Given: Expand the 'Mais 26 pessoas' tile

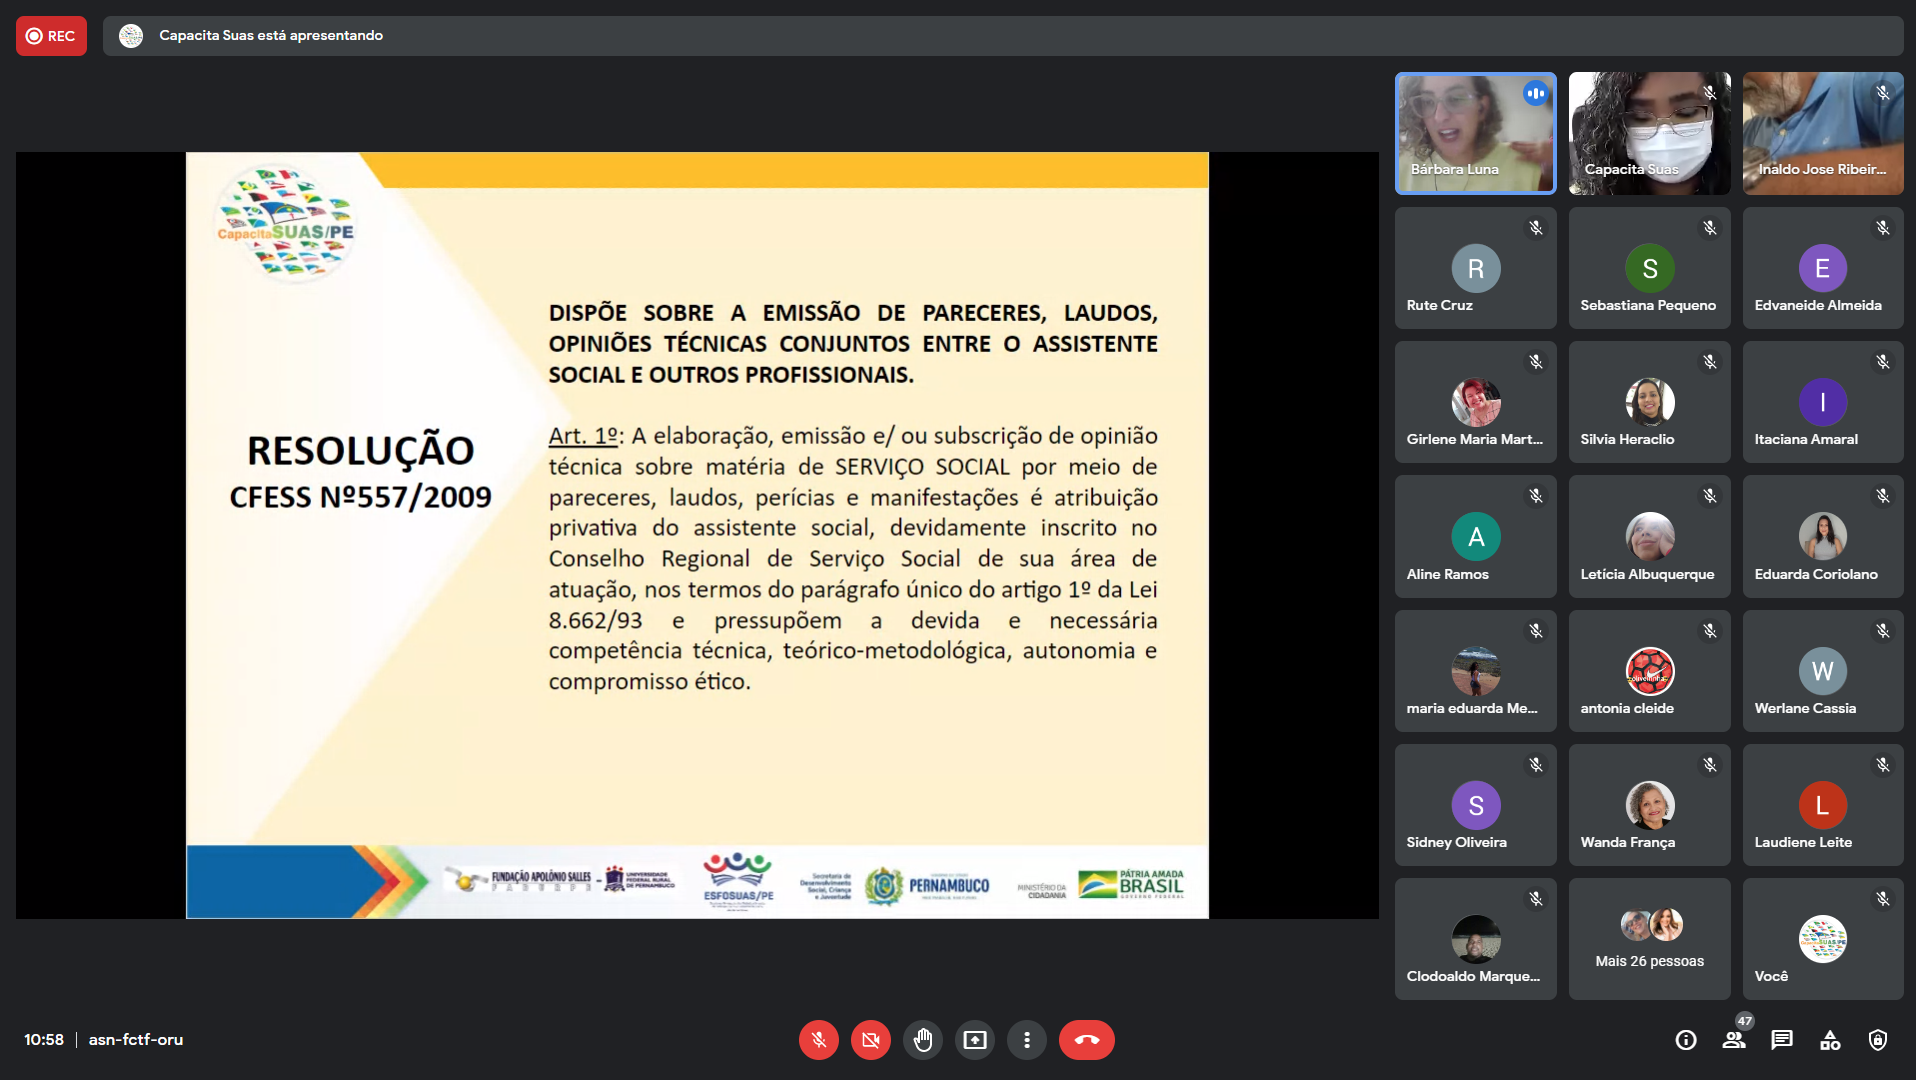Looking at the screenshot, I should (x=1649, y=939).
